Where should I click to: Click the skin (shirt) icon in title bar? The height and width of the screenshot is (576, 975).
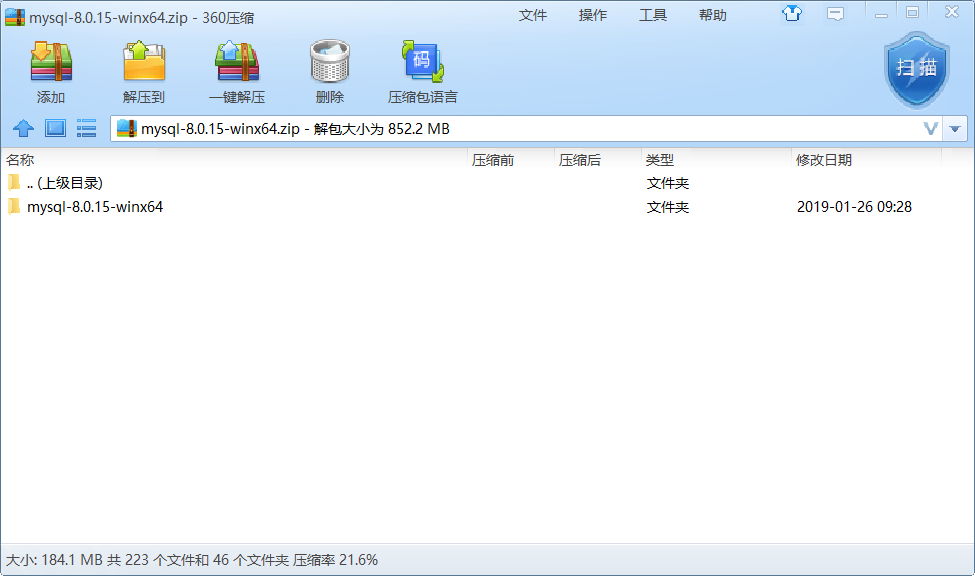coord(792,13)
